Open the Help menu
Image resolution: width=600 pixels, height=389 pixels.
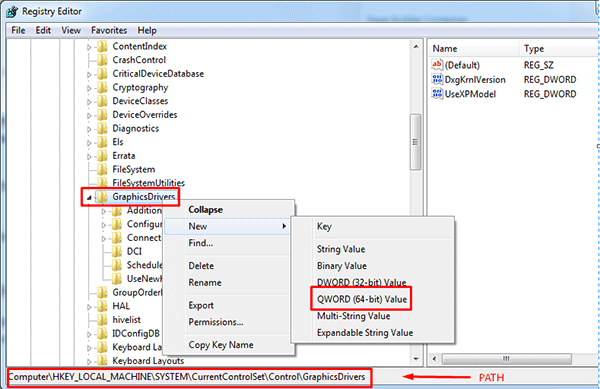[x=147, y=30]
